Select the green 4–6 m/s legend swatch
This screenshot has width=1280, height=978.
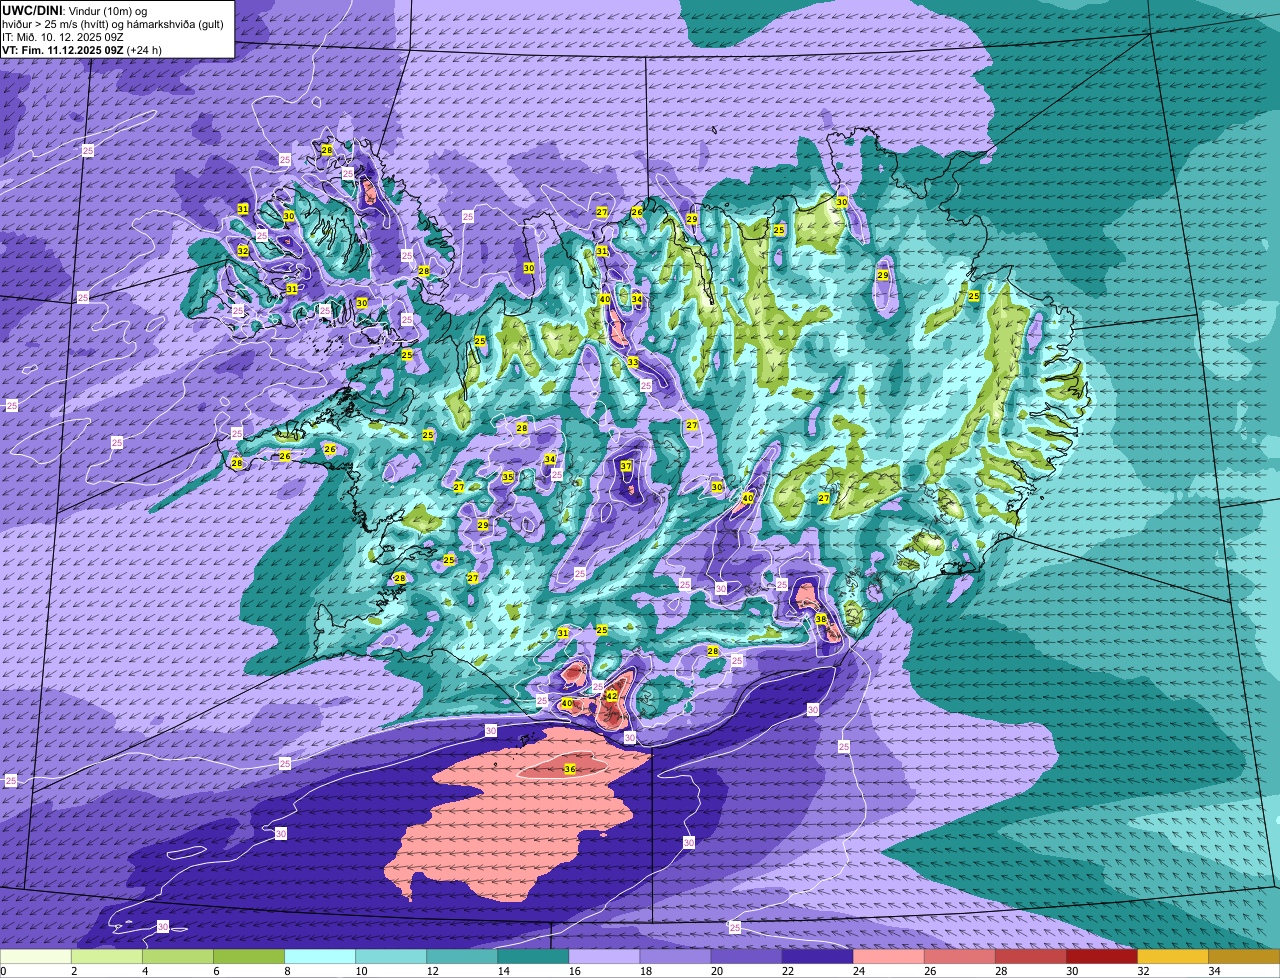click(178, 957)
